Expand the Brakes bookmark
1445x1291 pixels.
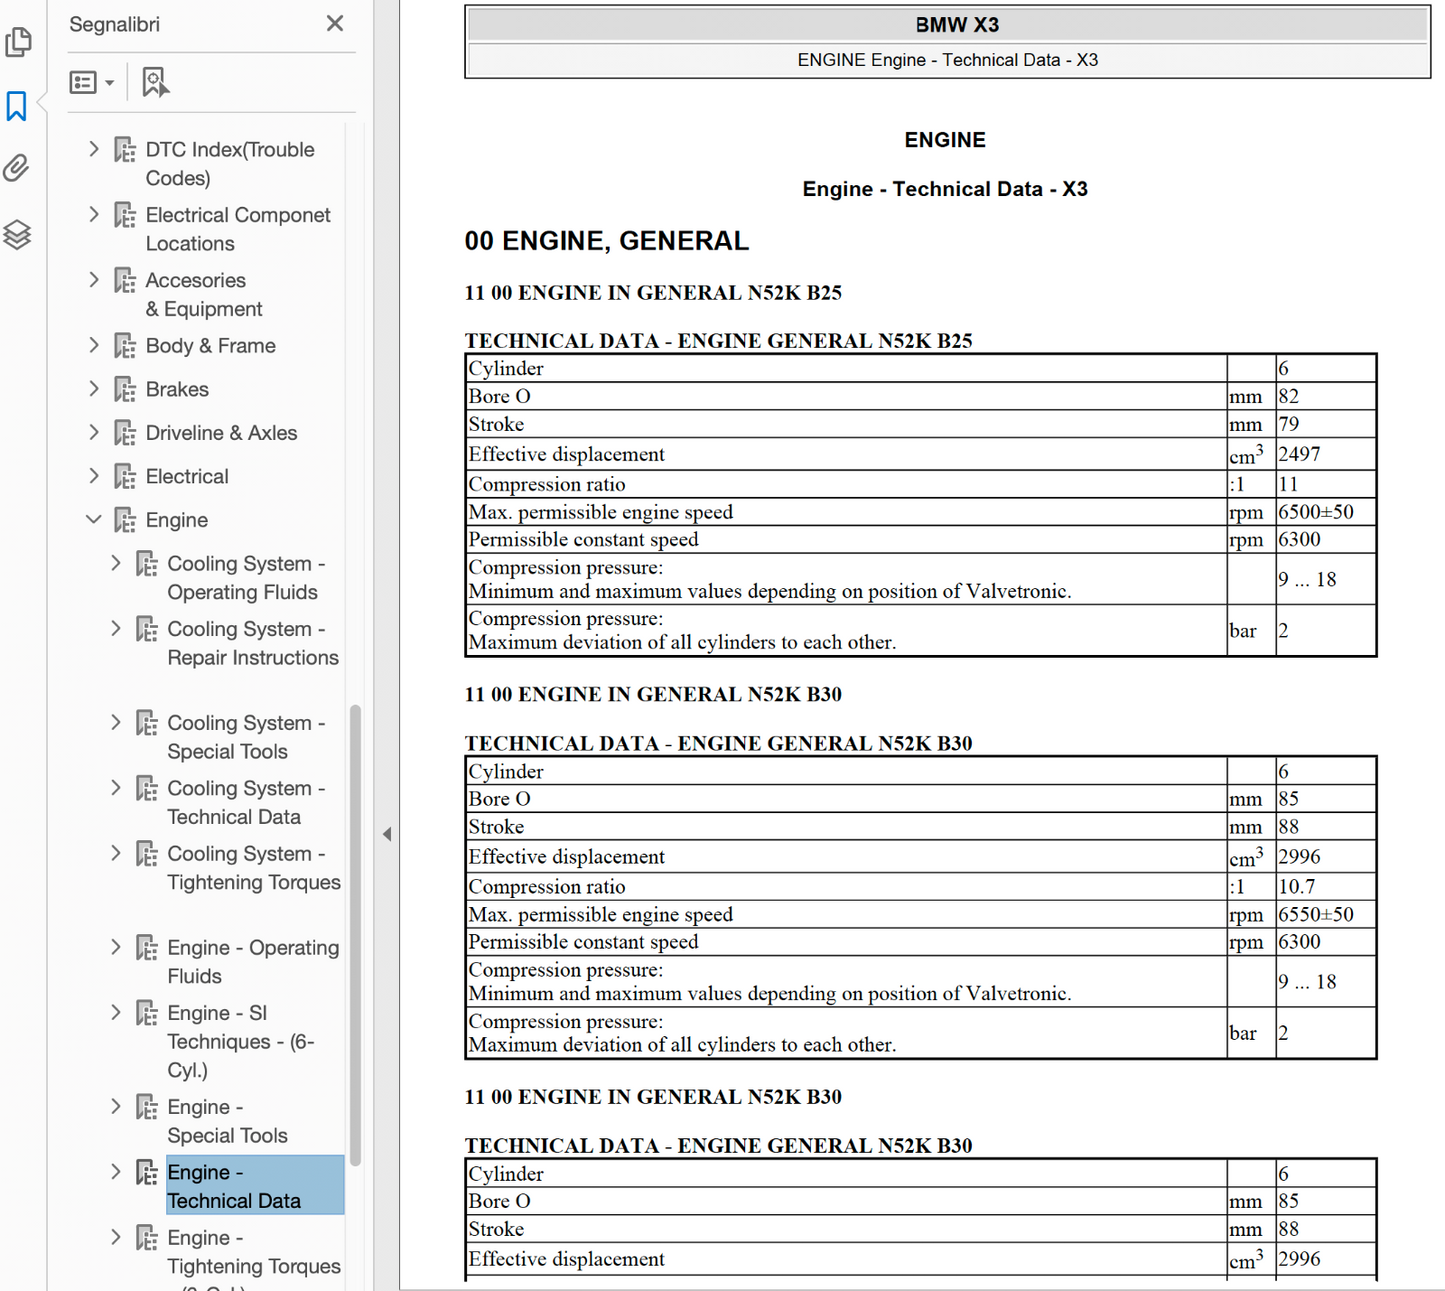94,389
